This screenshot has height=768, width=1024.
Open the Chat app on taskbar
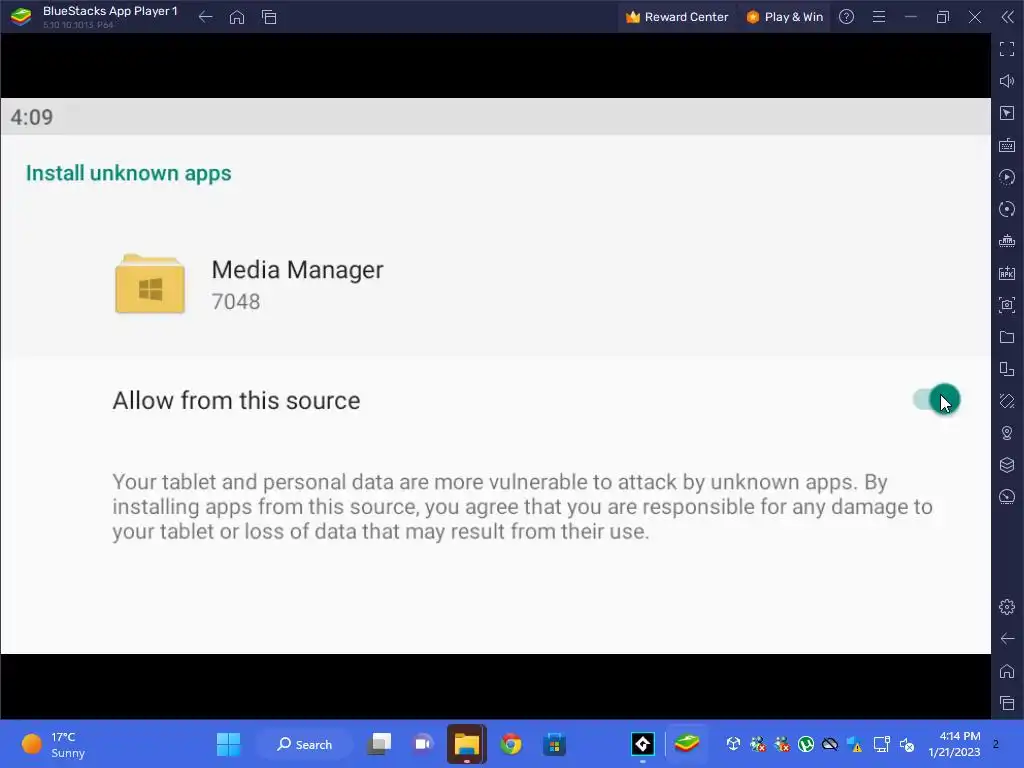pyautogui.click(x=423, y=744)
